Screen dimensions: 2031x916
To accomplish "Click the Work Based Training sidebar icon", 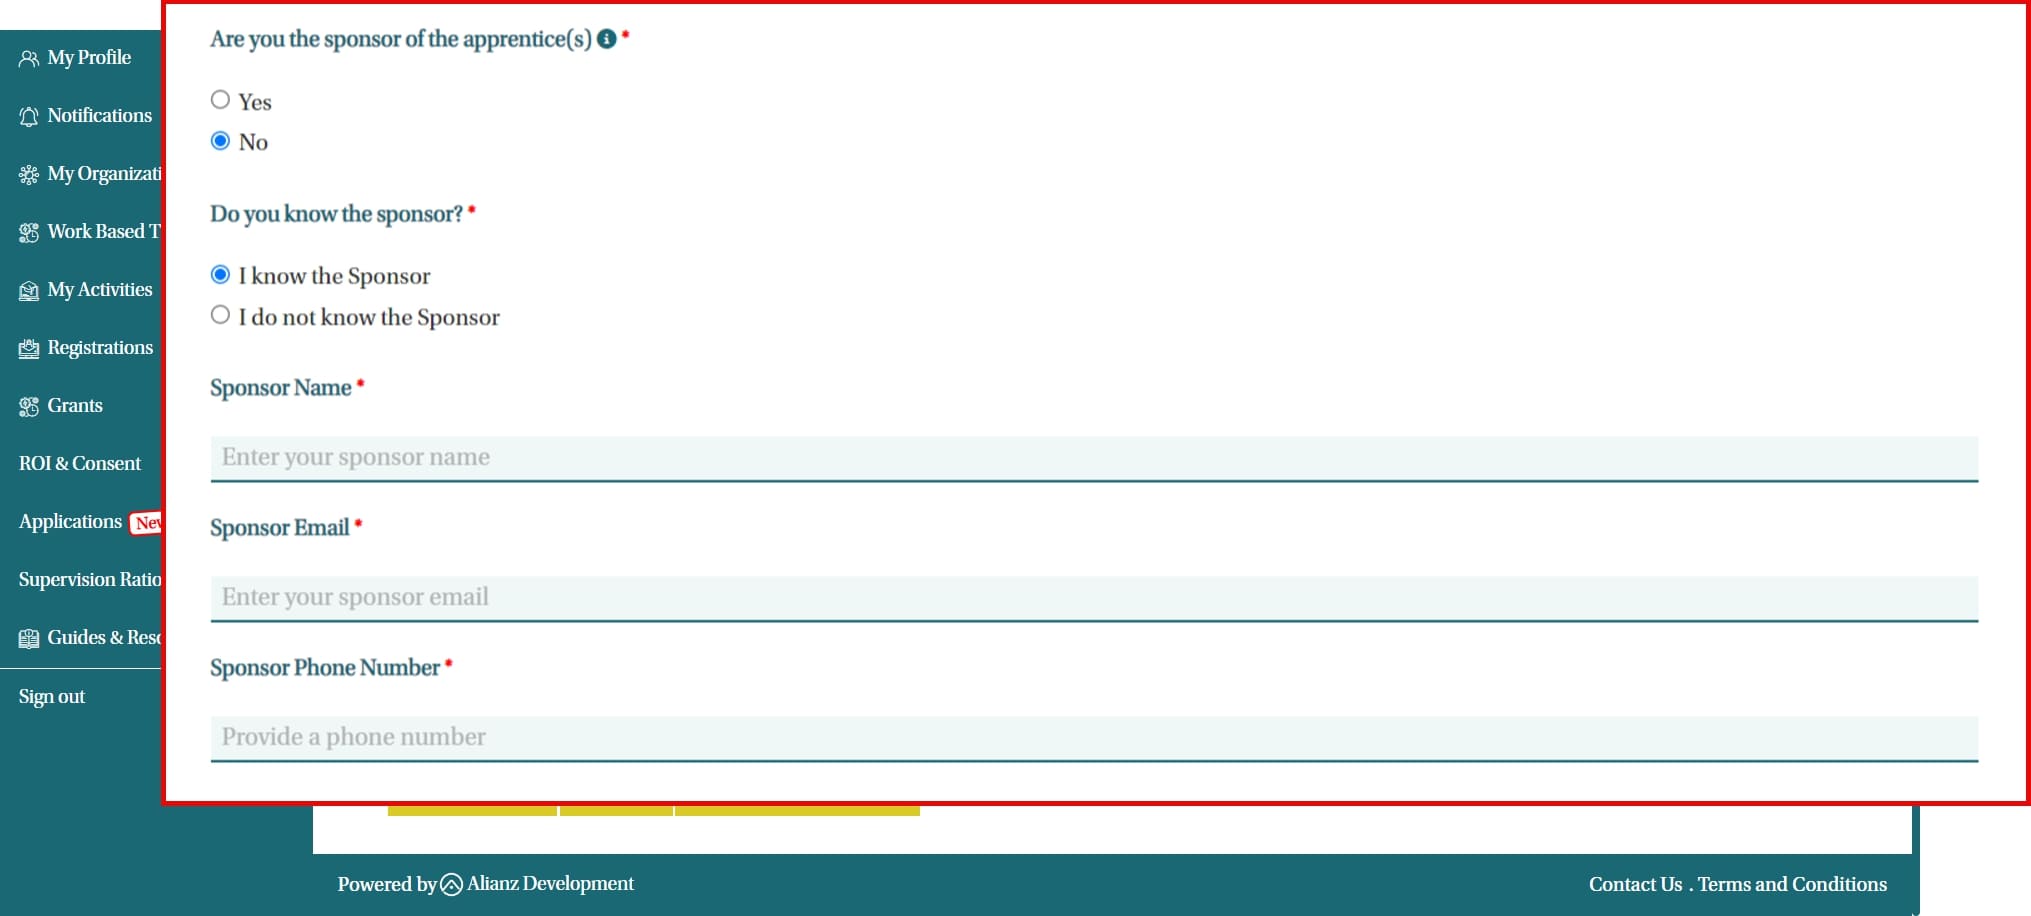I will pyautogui.click(x=28, y=233).
